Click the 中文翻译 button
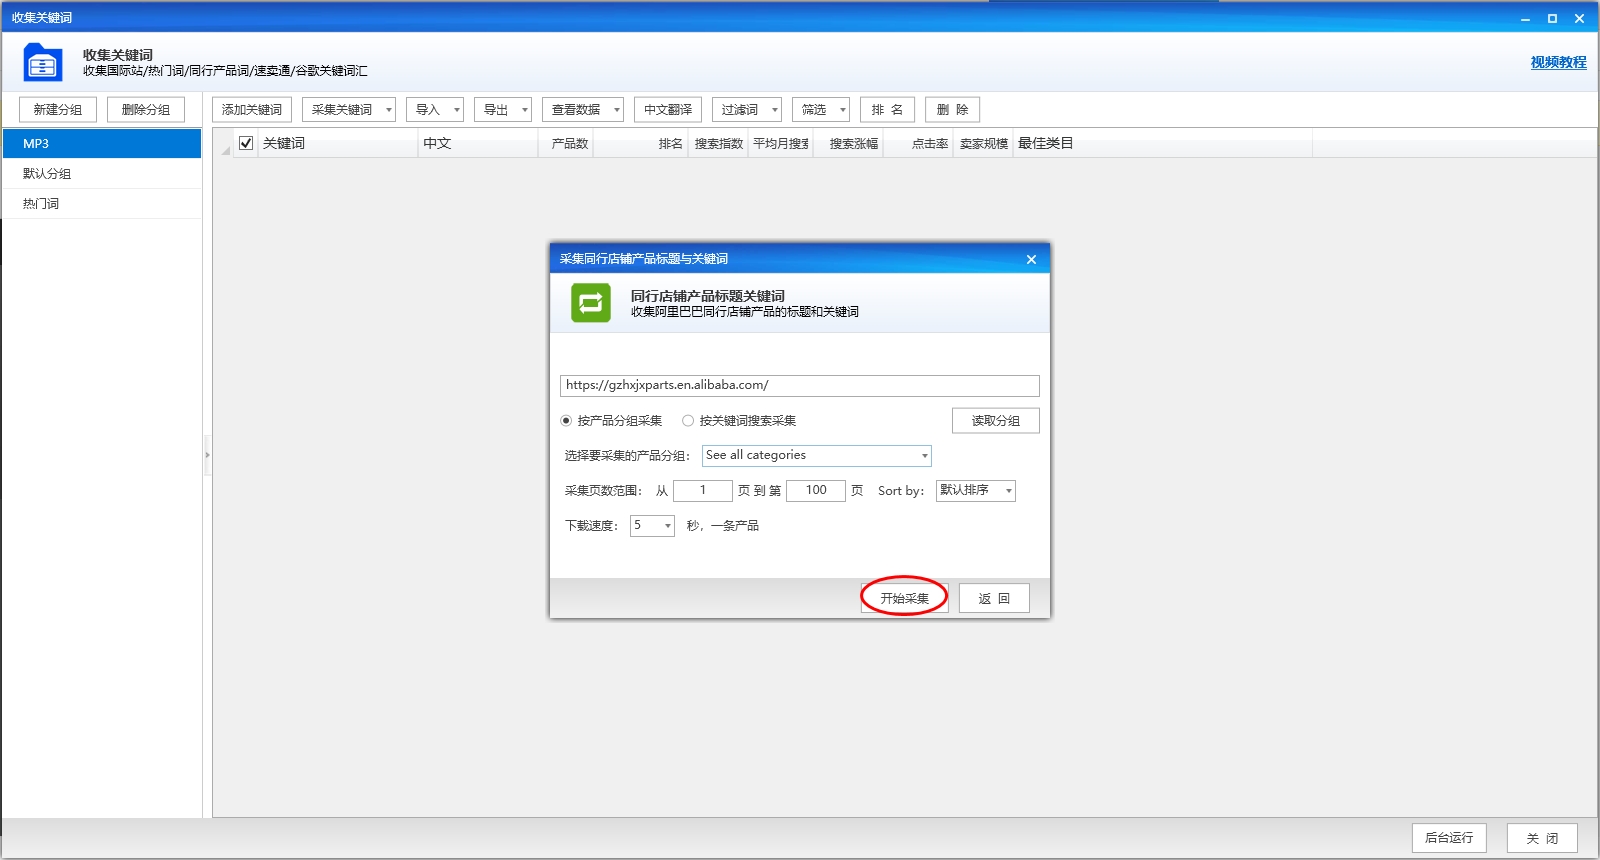 (668, 110)
